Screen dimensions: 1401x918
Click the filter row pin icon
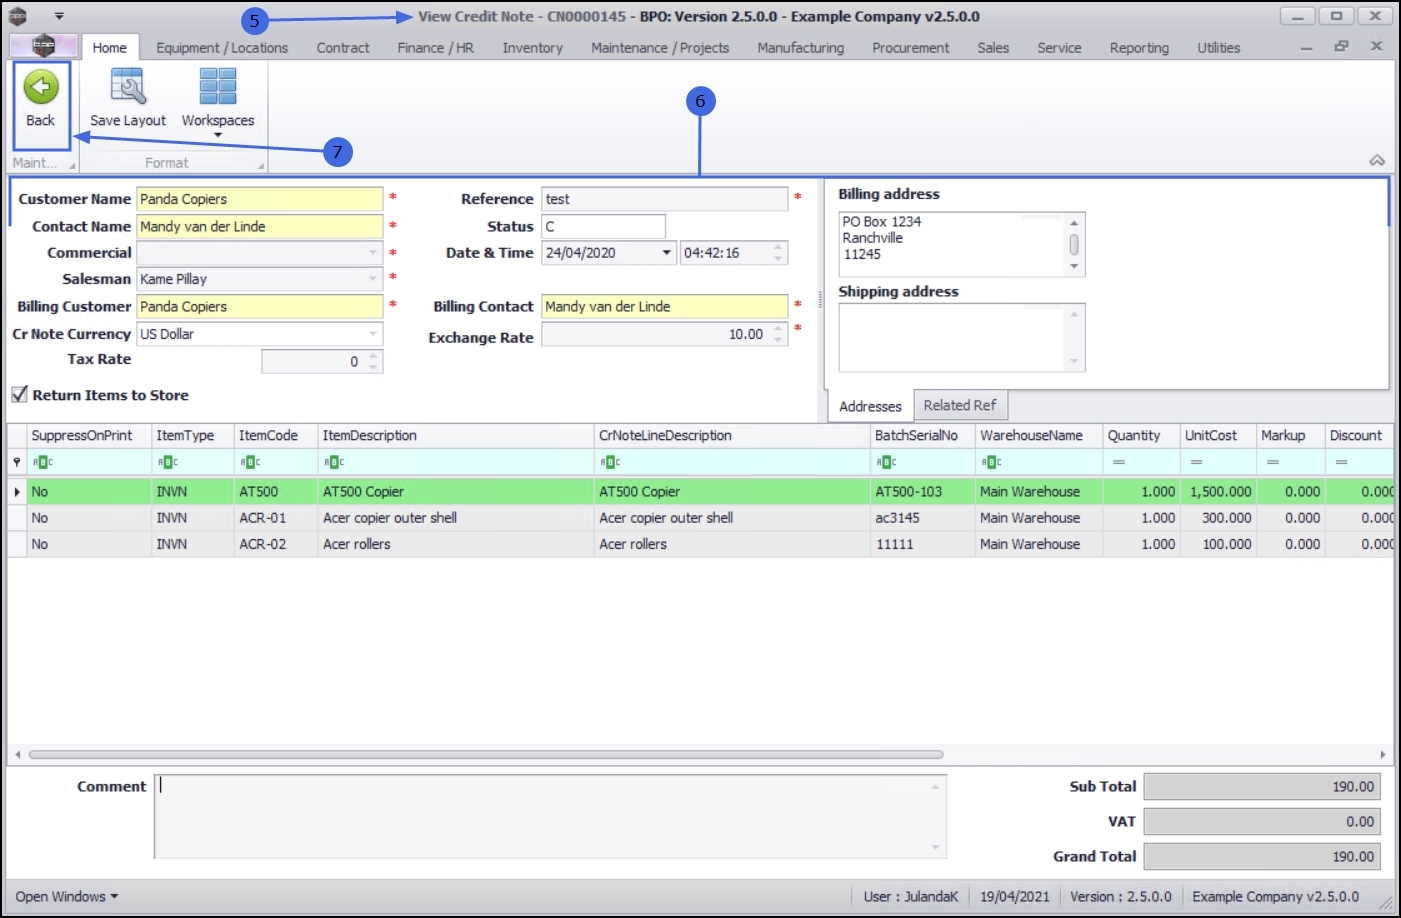click(x=17, y=462)
